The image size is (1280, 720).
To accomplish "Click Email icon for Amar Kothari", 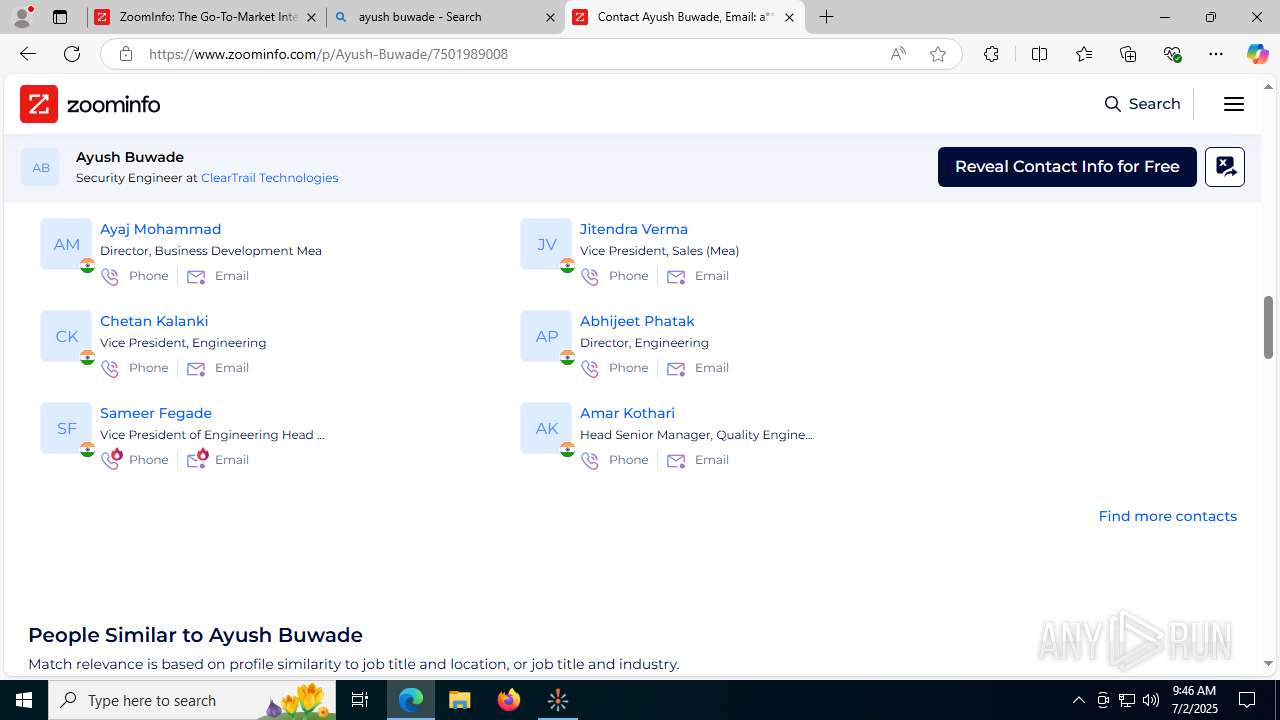I will click(x=676, y=460).
